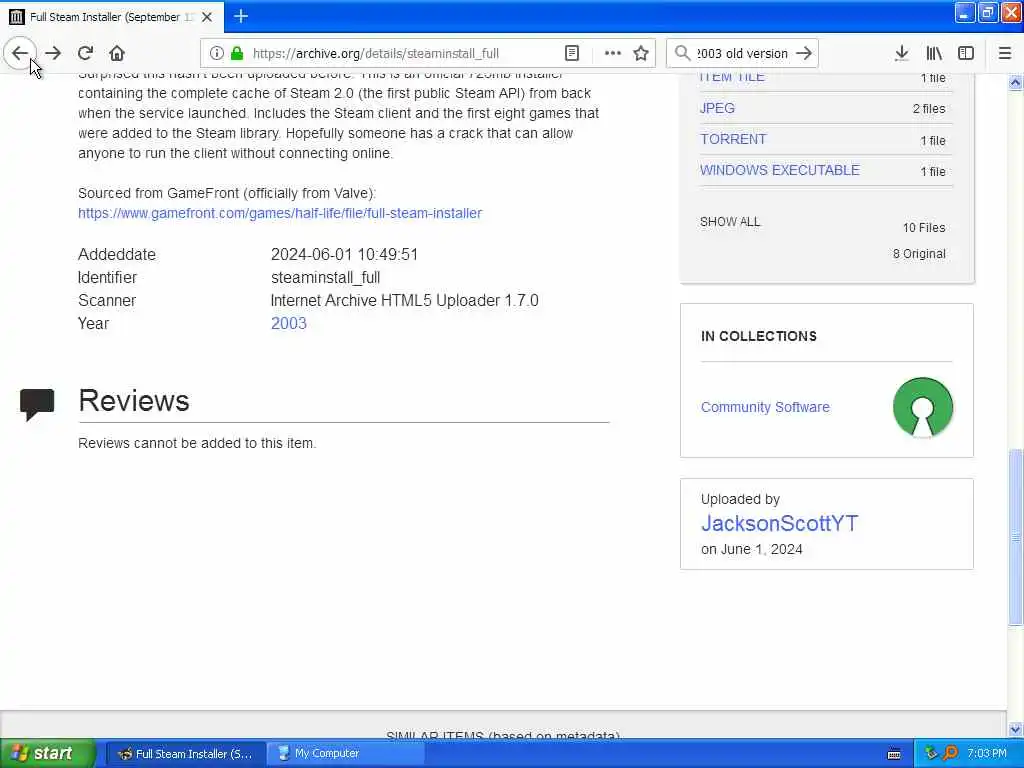Click the search box with '2003 old version'
The image size is (1024, 768).
[741, 53]
